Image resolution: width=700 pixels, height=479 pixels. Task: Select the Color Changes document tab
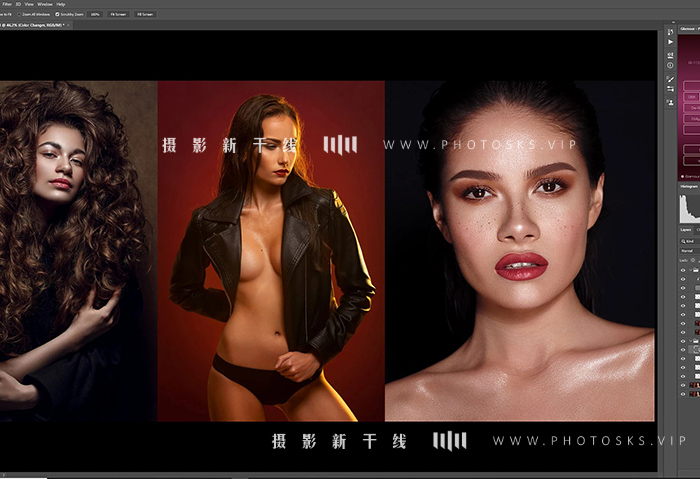pyautogui.click(x=33, y=25)
